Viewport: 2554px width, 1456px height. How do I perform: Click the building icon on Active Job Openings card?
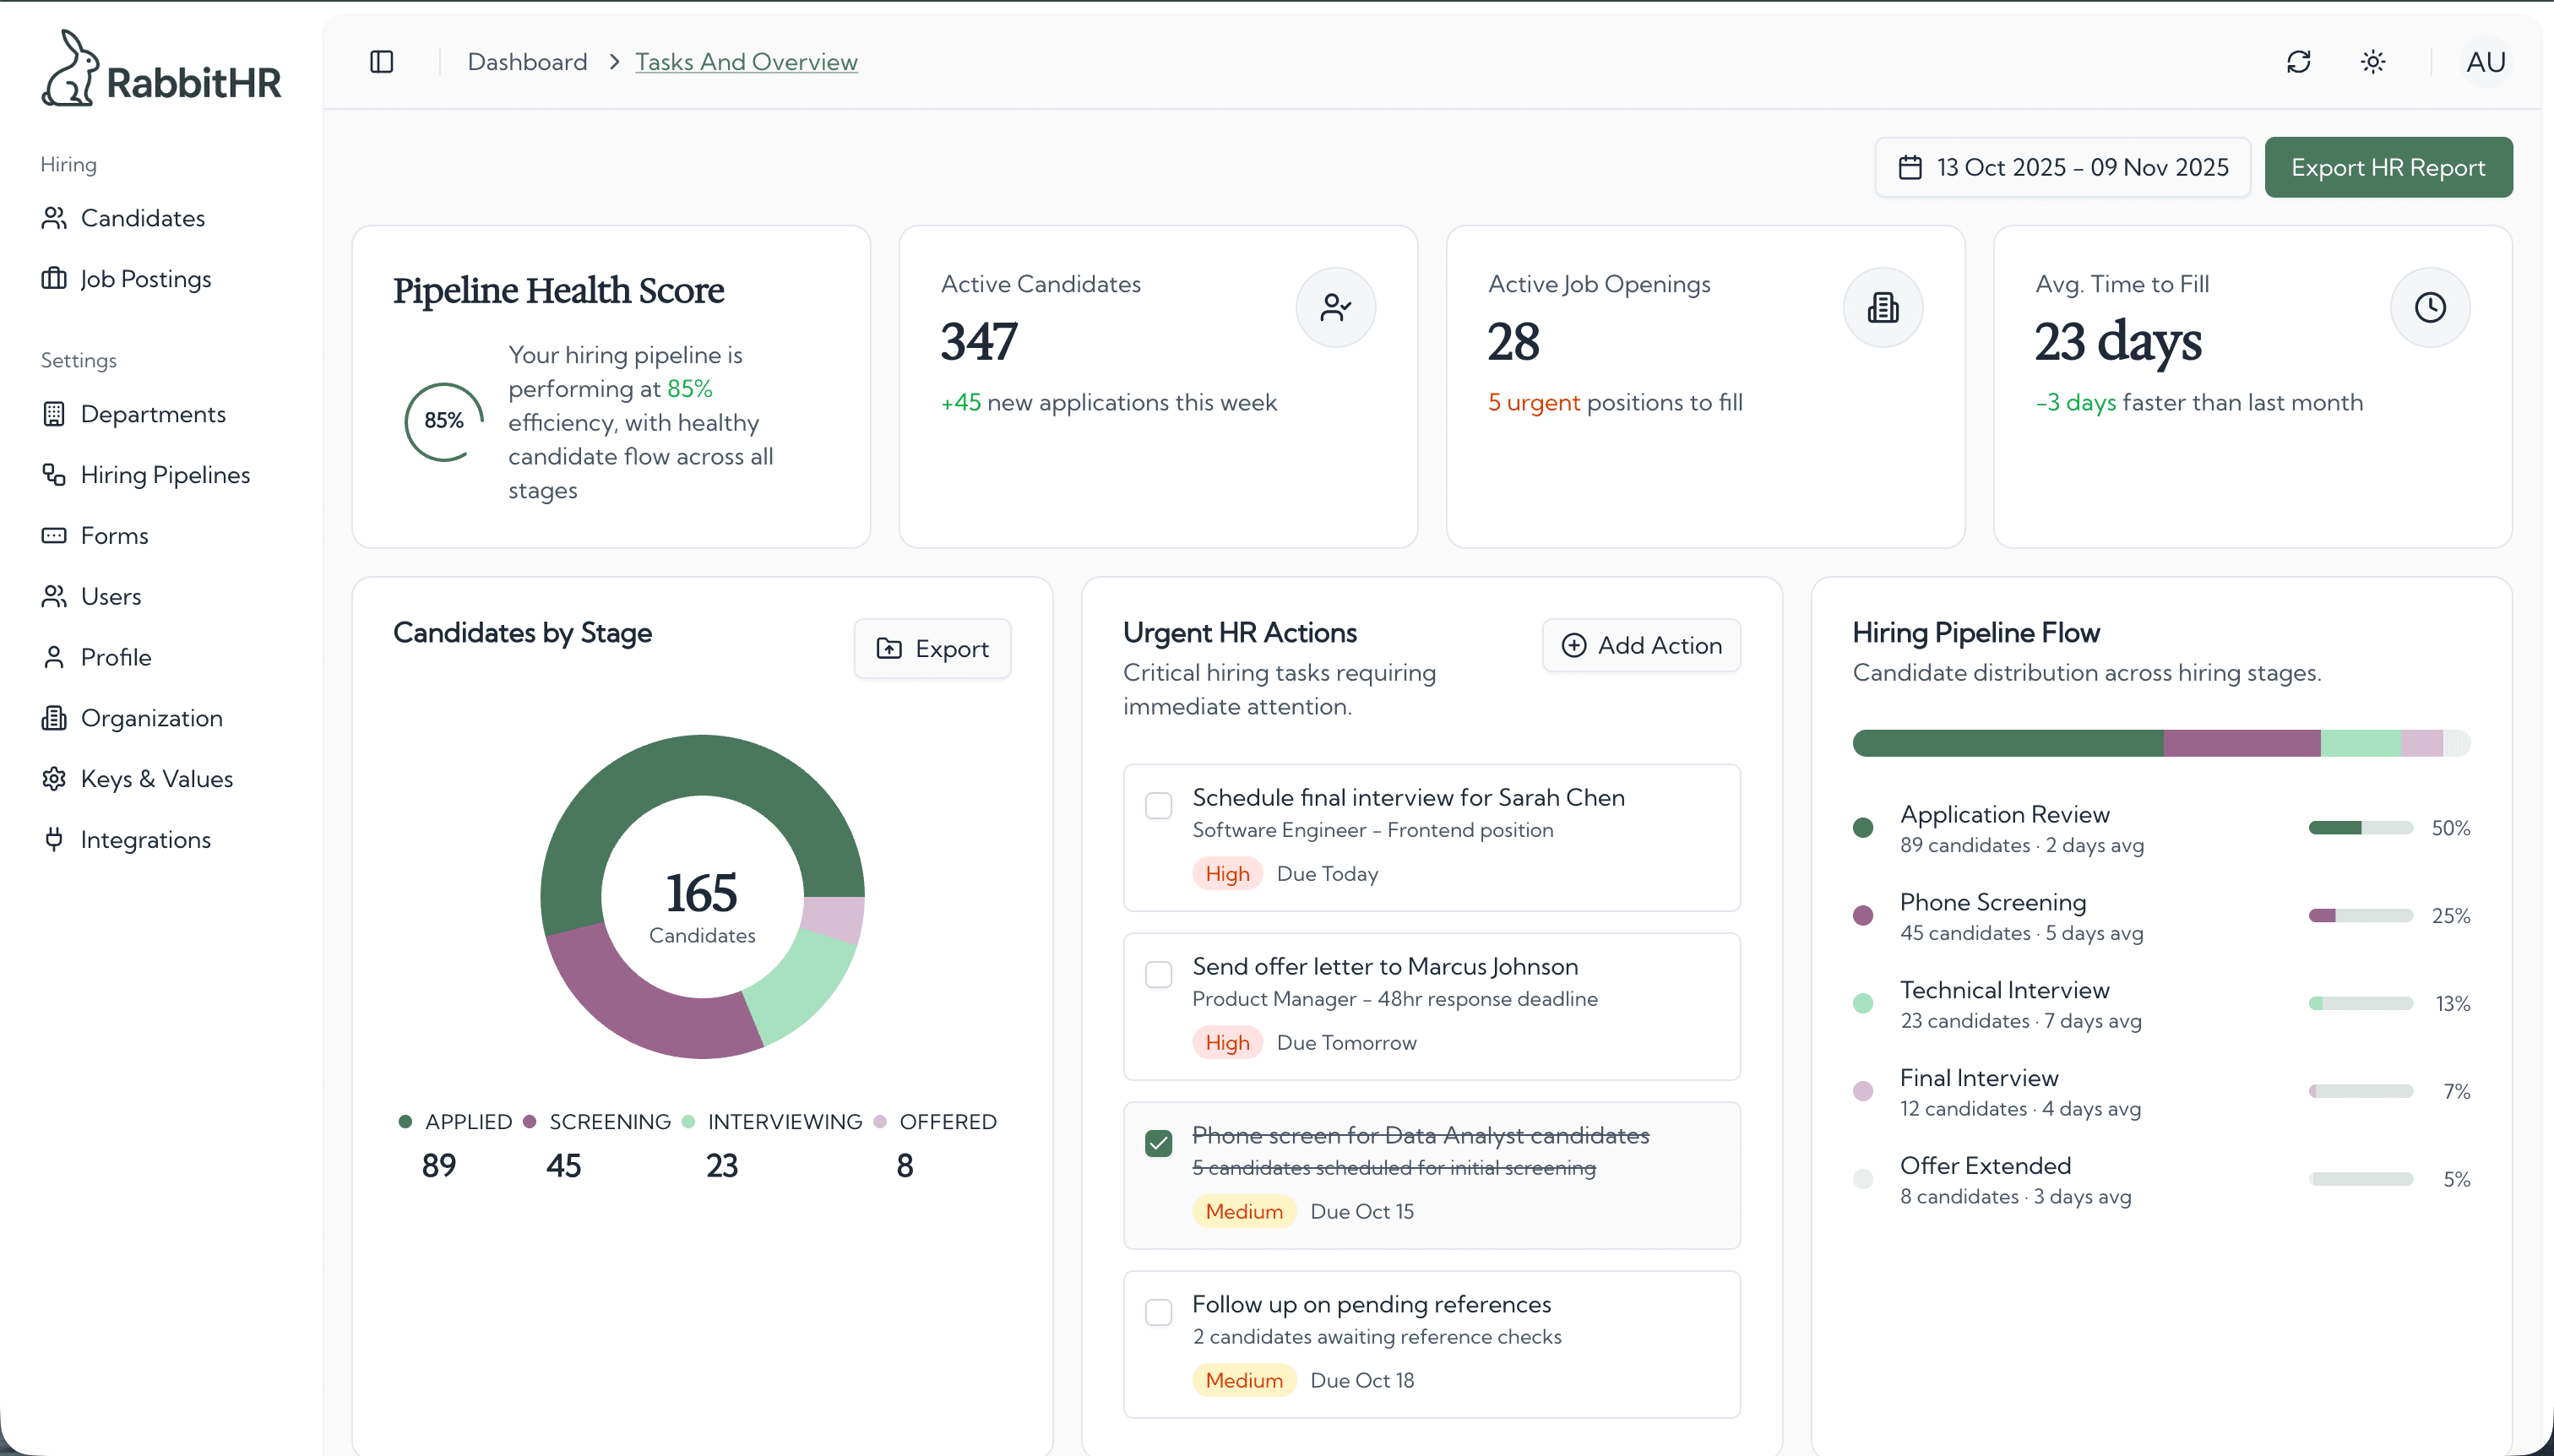[1882, 307]
